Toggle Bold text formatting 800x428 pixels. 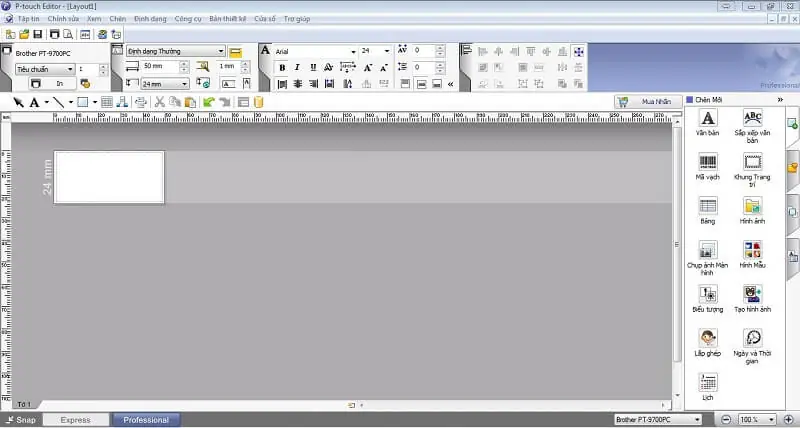coord(282,68)
